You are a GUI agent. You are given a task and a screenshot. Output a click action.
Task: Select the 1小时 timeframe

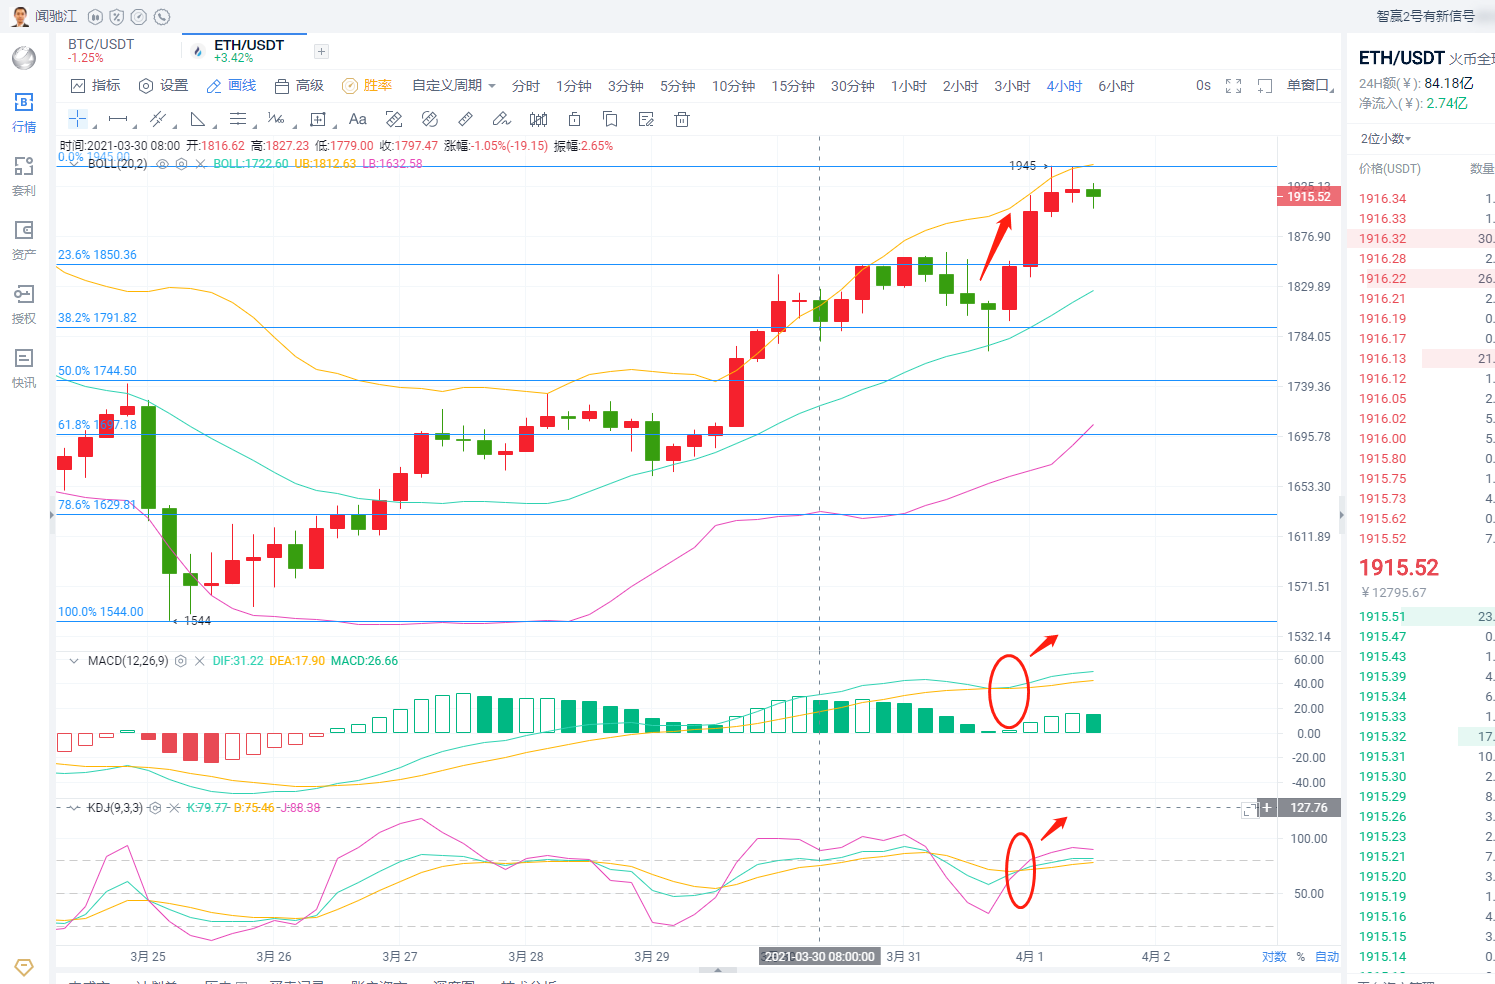pyautogui.click(x=908, y=86)
